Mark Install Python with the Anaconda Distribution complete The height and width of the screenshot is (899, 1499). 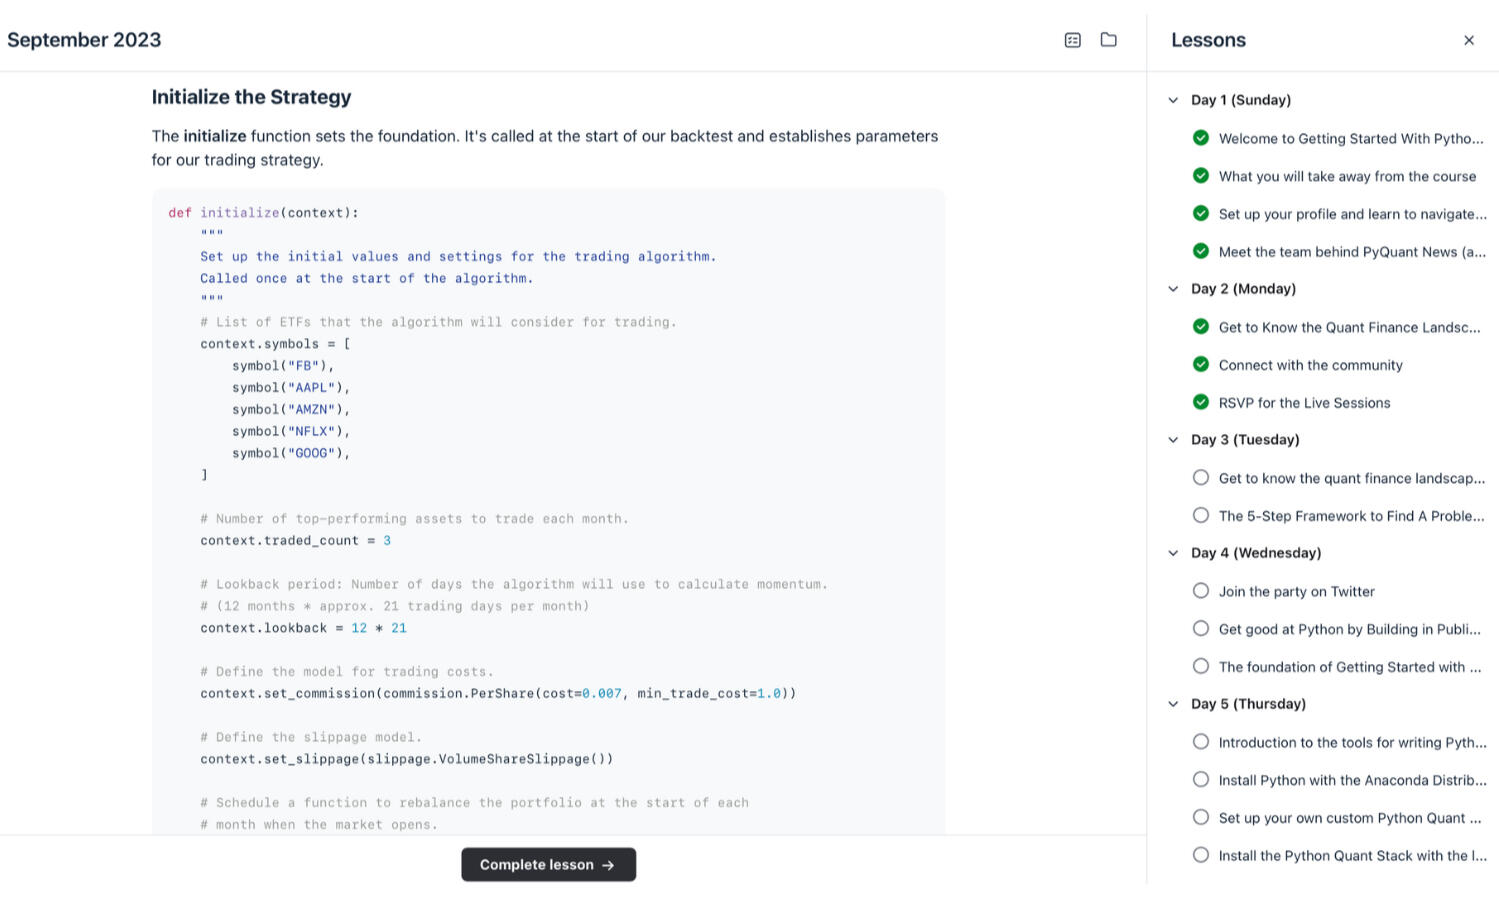point(1200,778)
